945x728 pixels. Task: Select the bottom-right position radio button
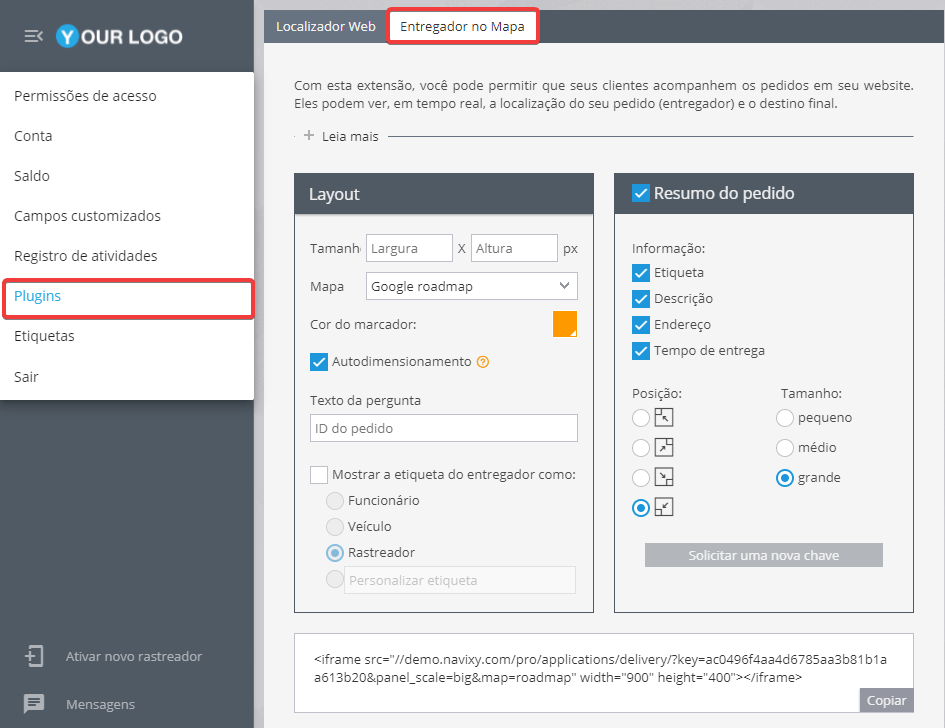641,478
